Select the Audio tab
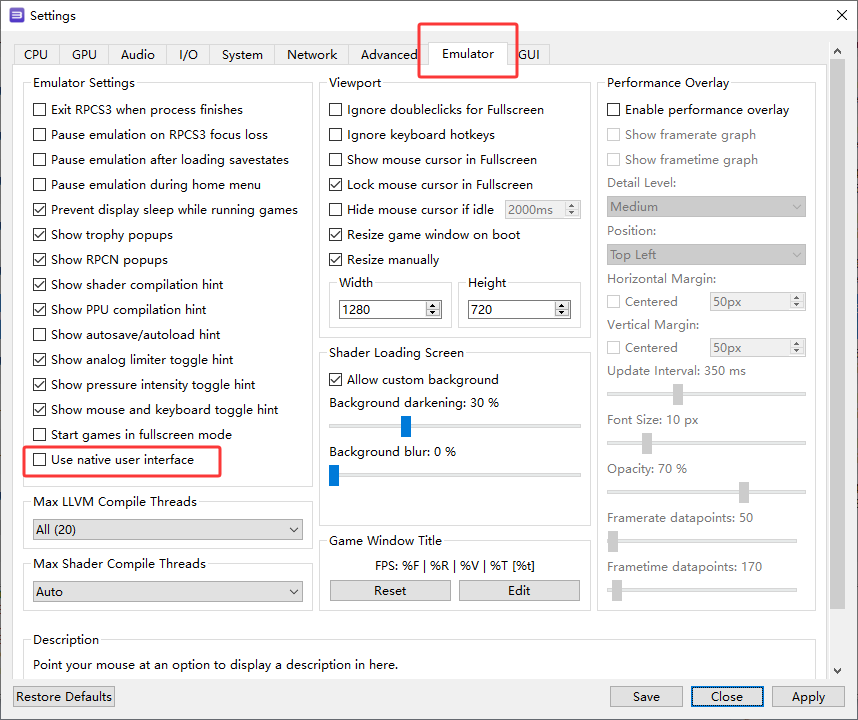 [x=137, y=55]
